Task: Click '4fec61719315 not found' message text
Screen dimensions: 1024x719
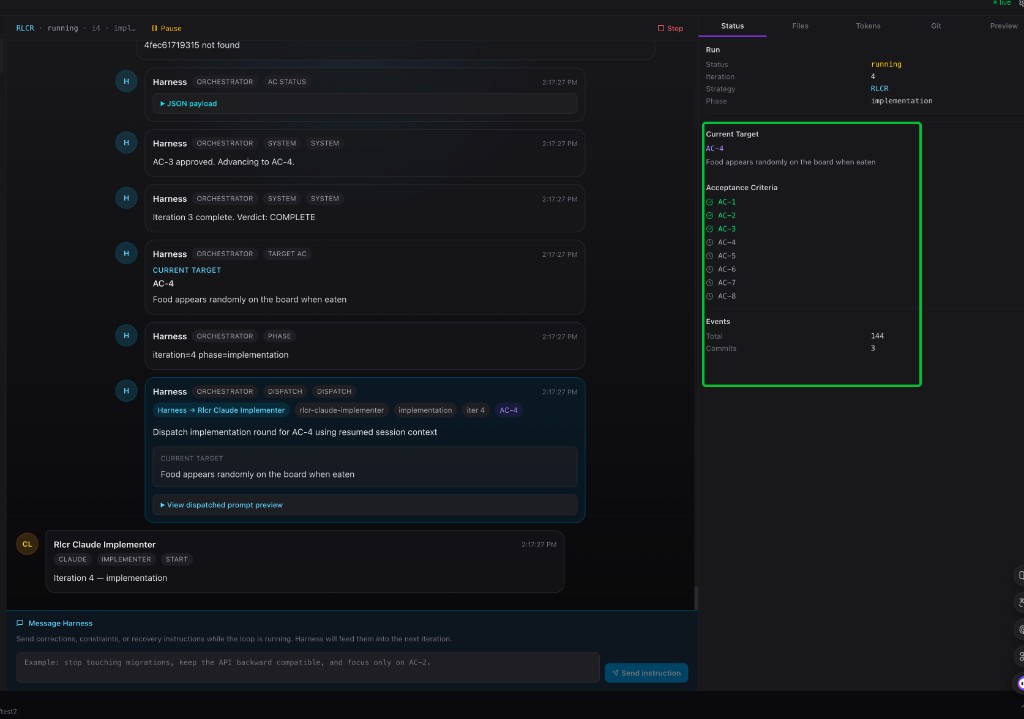Action: tap(191, 45)
